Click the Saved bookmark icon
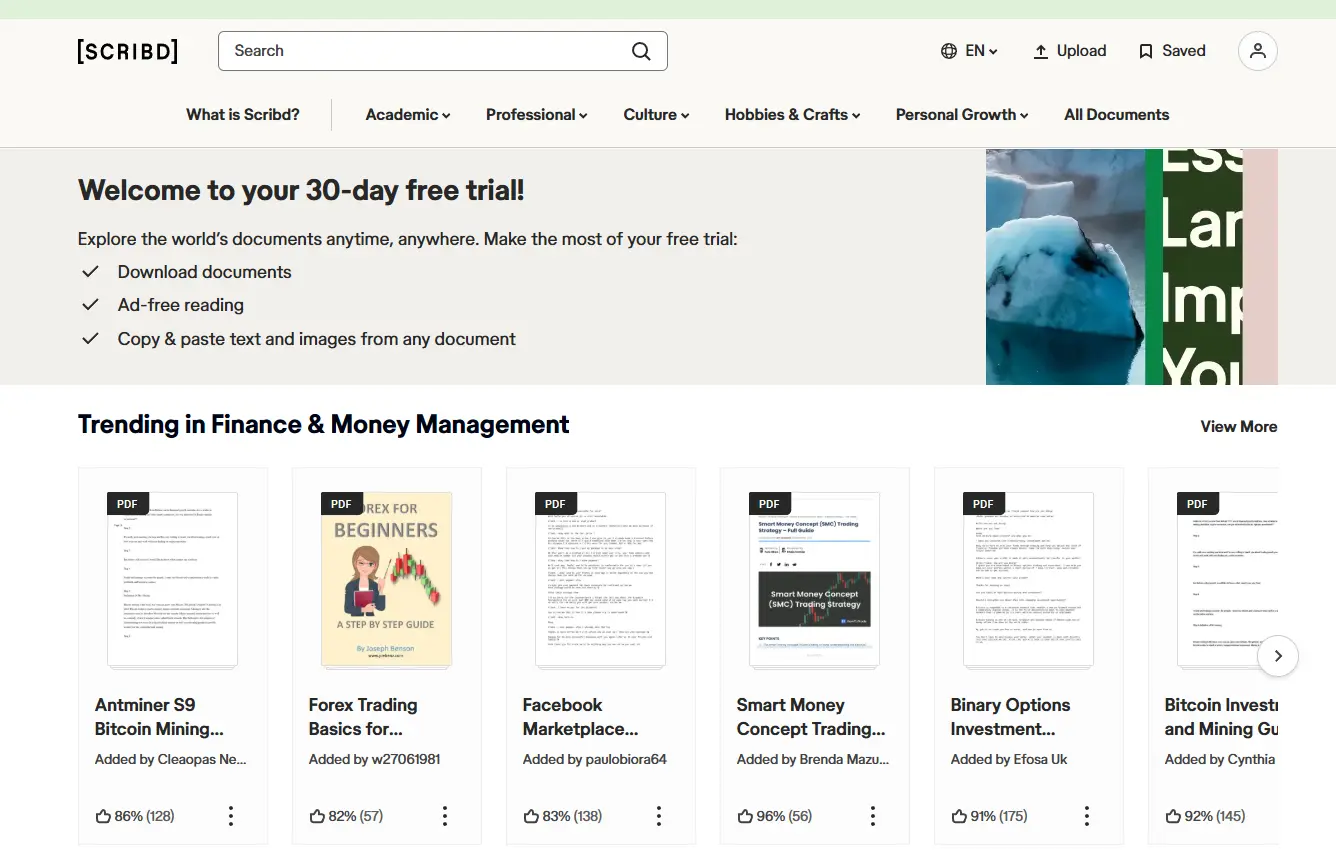The image size is (1336, 865). click(1146, 51)
